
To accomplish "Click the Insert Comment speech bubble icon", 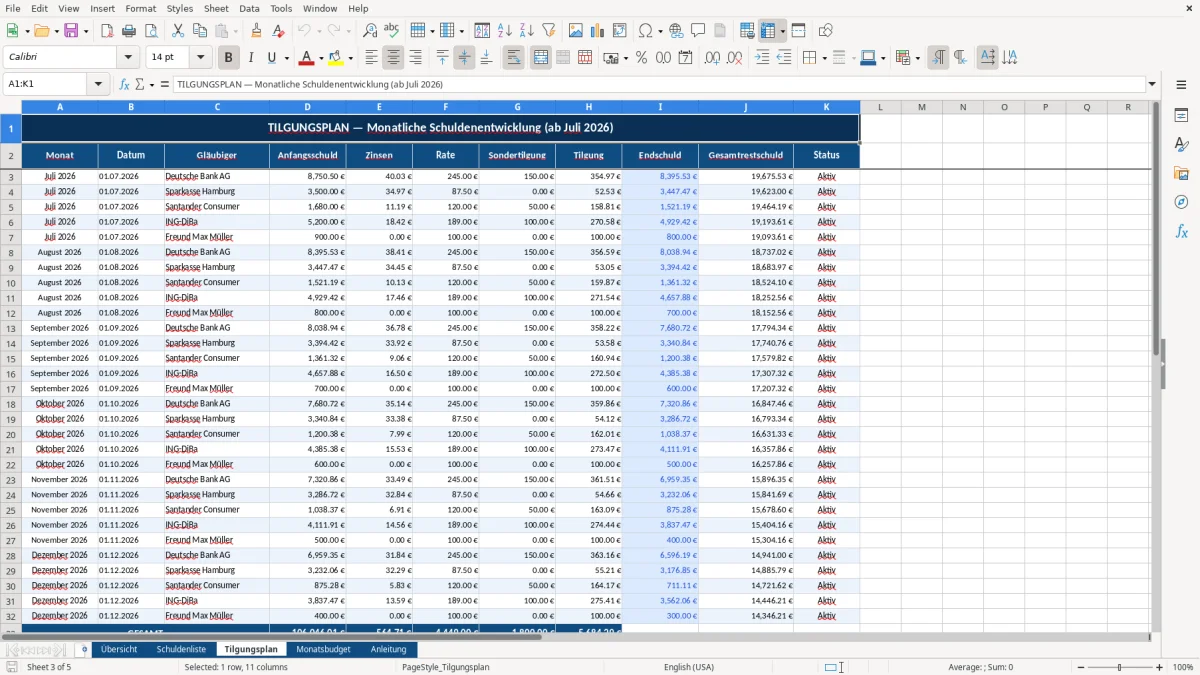I will [x=698, y=31].
